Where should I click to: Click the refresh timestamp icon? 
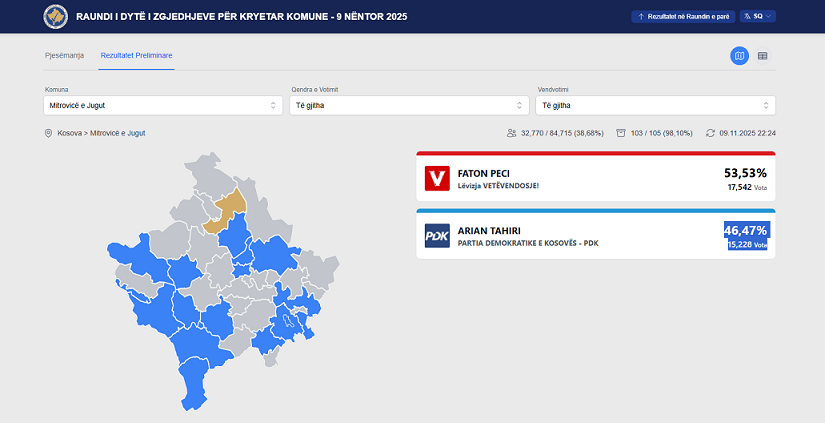[710, 133]
